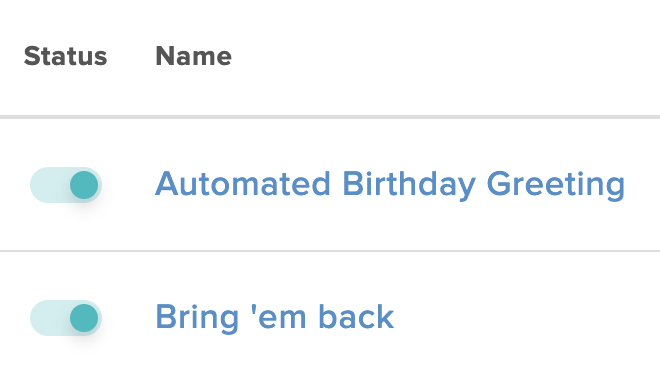This screenshot has width=660, height=378.
Task: Select the word Greeting in the first link
Action: 556,185
